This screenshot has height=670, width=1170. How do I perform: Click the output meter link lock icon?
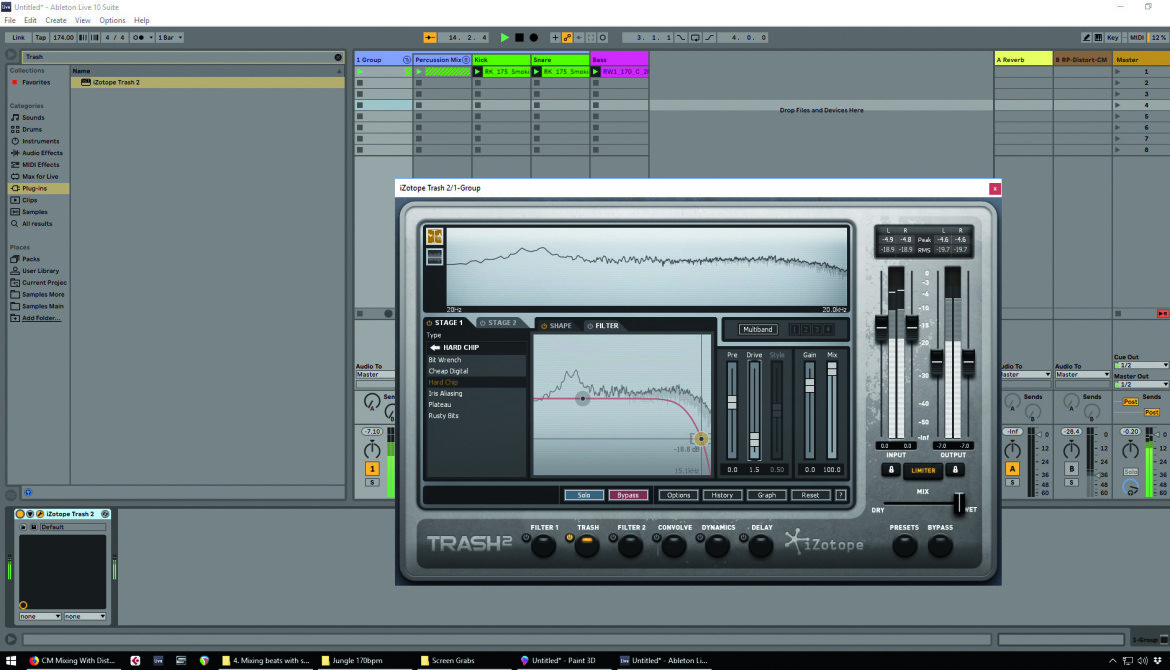955,470
